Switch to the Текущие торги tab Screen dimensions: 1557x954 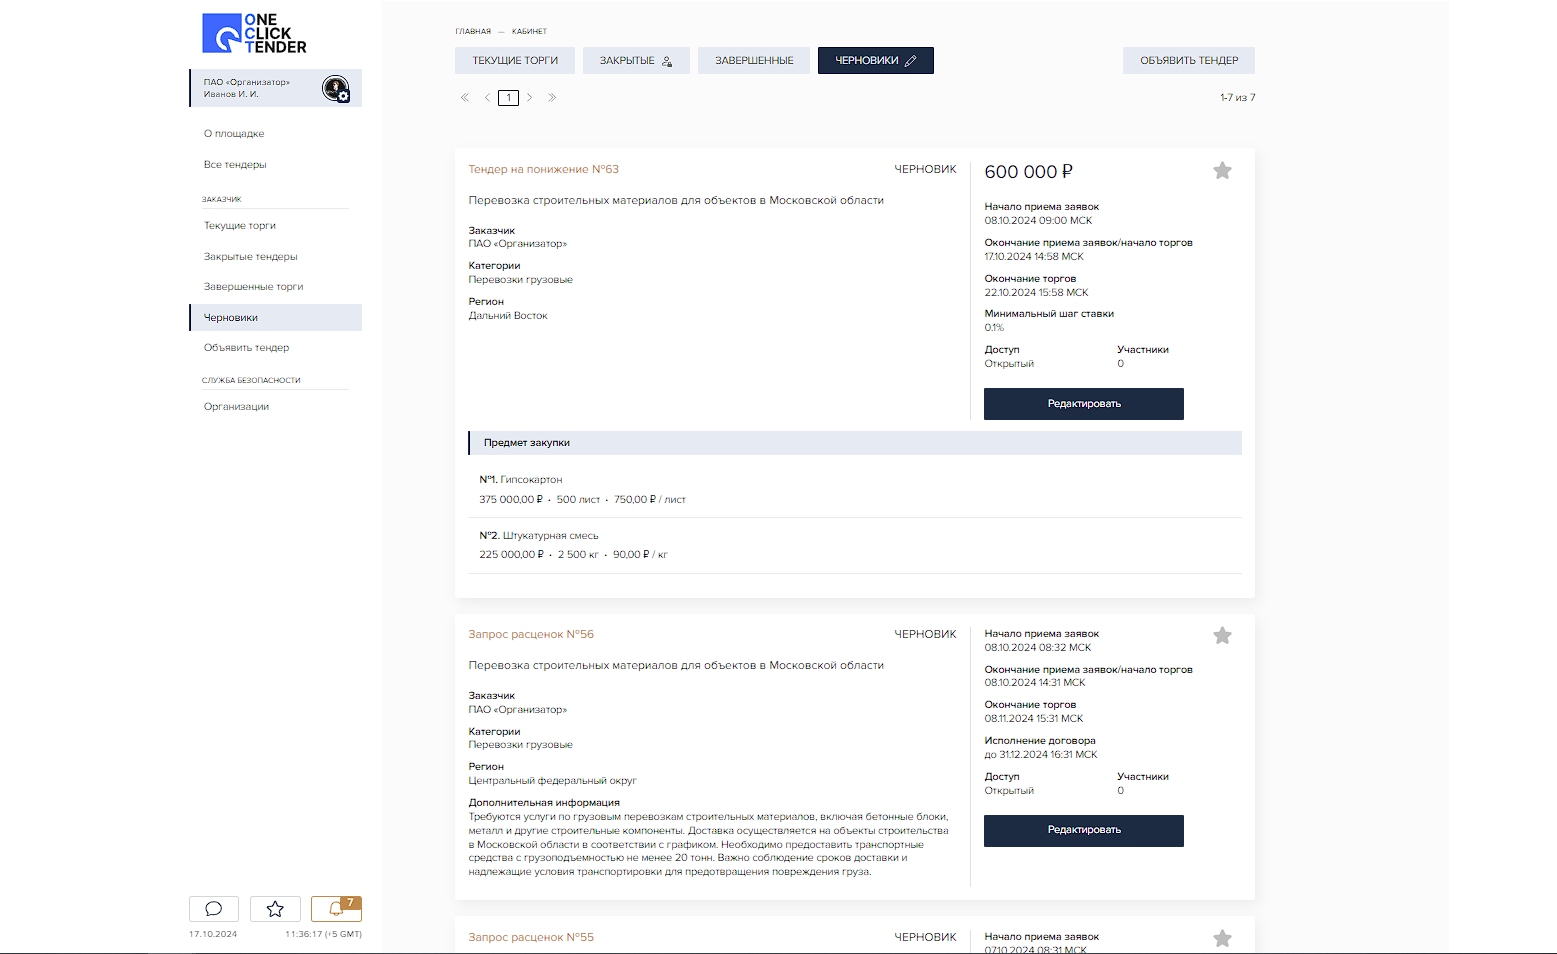click(x=515, y=61)
